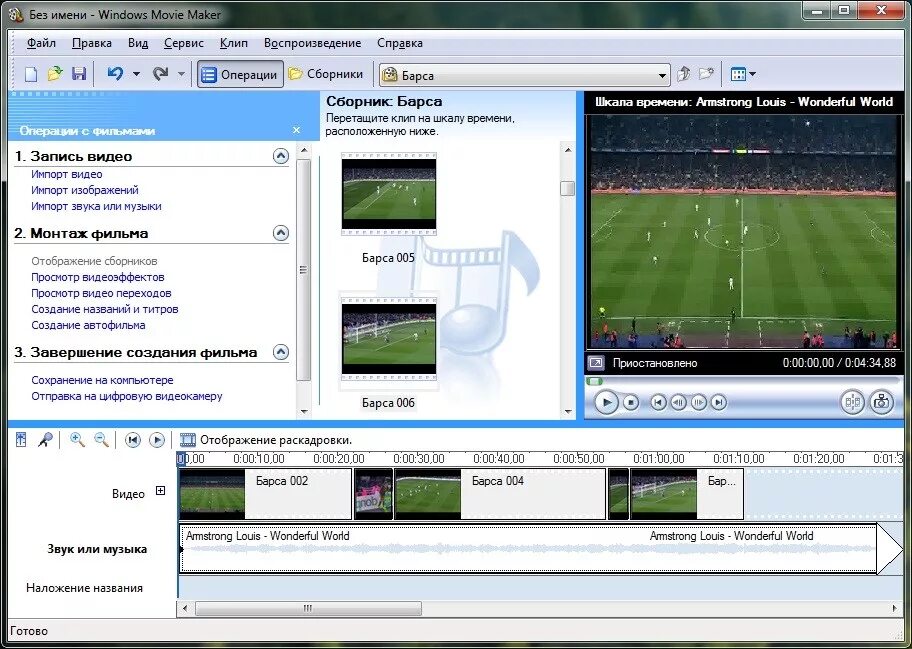Step to the previous frame in preview

[678, 402]
